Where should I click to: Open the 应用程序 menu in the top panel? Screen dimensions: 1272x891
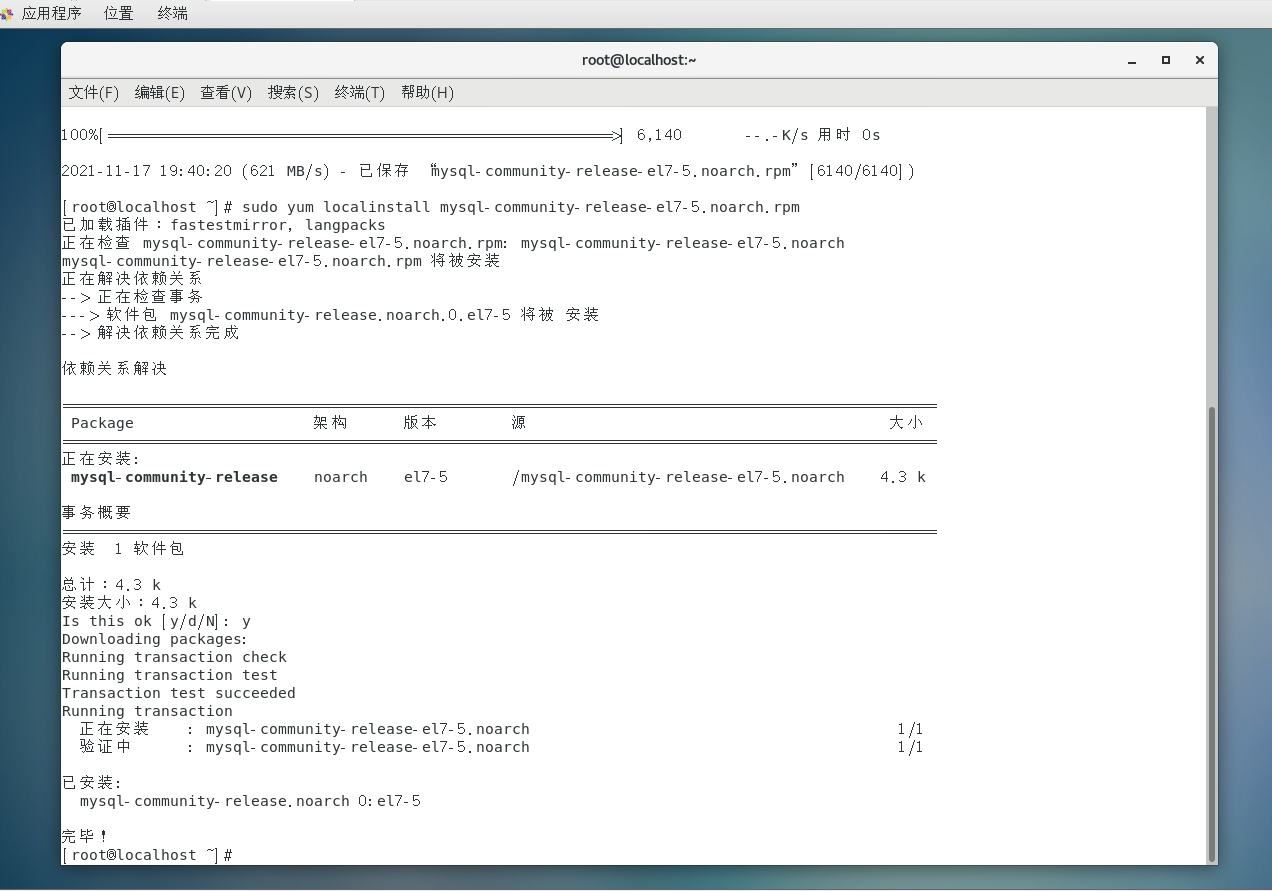pos(52,13)
